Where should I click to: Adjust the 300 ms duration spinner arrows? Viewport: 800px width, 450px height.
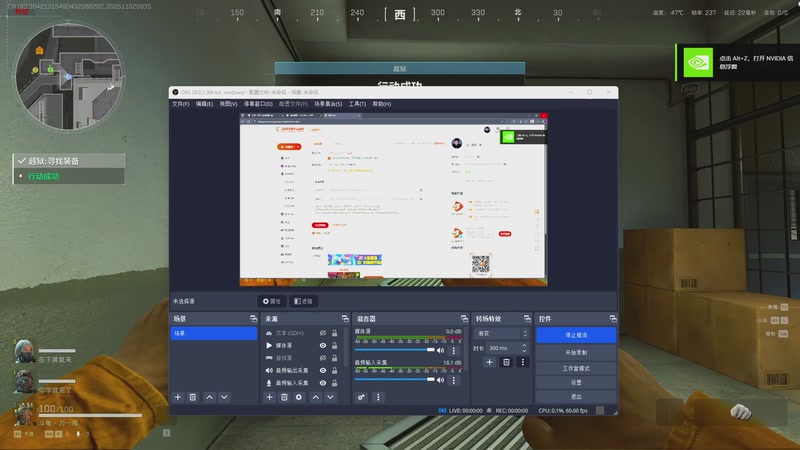(524, 348)
